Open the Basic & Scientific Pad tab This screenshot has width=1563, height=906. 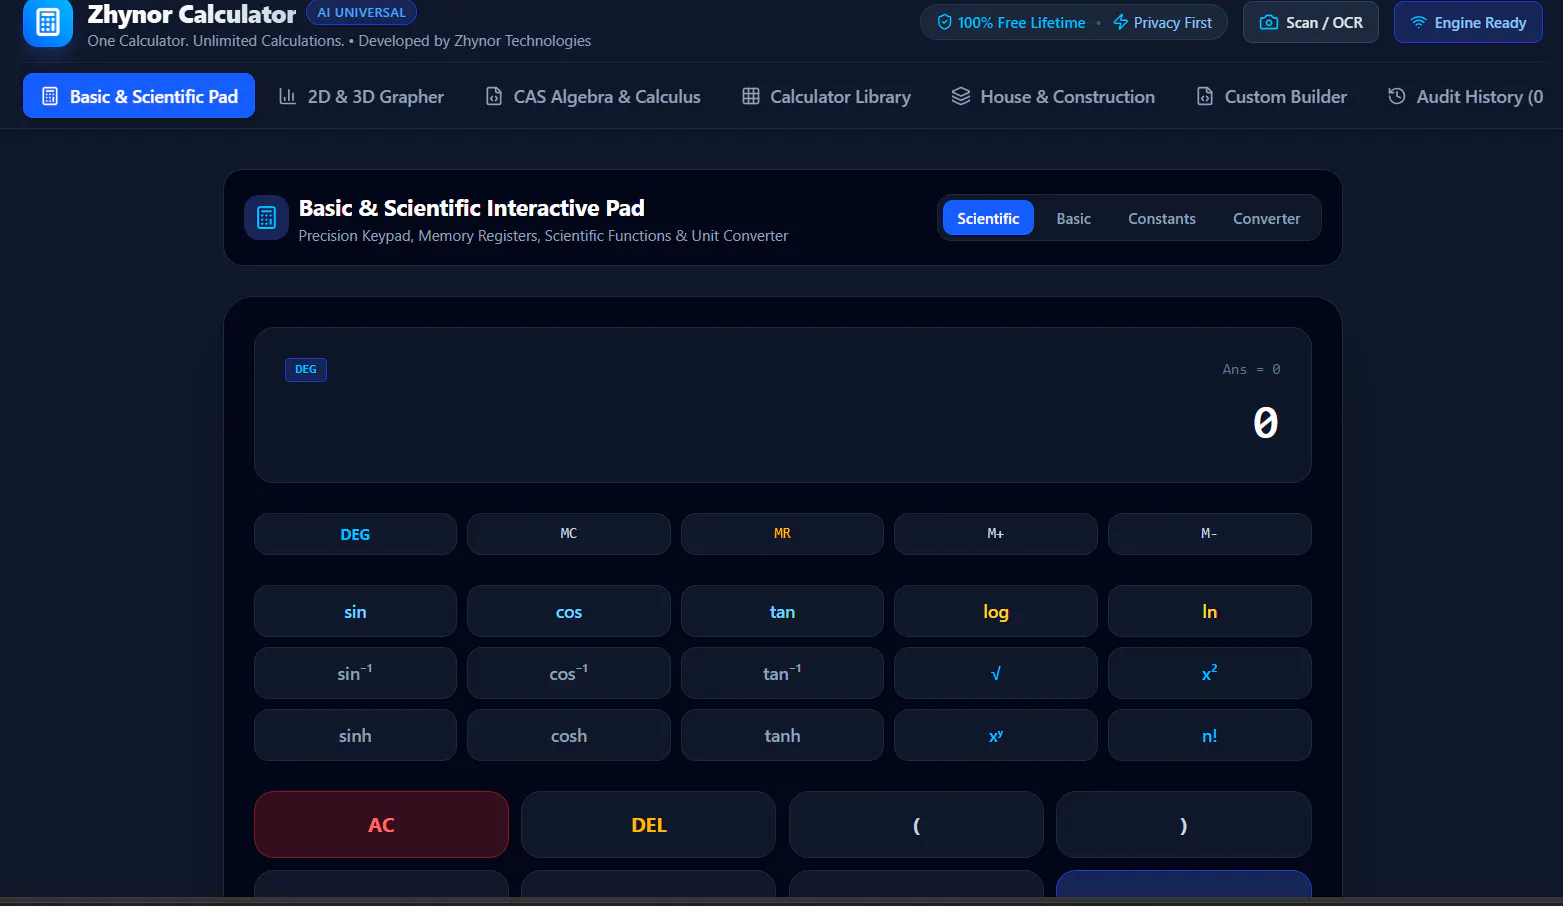click(139, 96)
